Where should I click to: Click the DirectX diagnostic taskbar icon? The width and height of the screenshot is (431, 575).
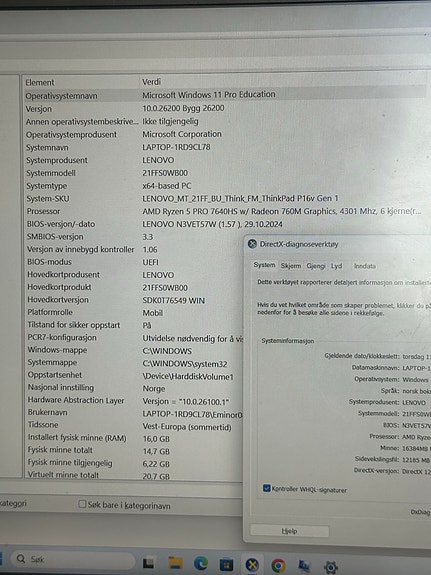point(252,565)
